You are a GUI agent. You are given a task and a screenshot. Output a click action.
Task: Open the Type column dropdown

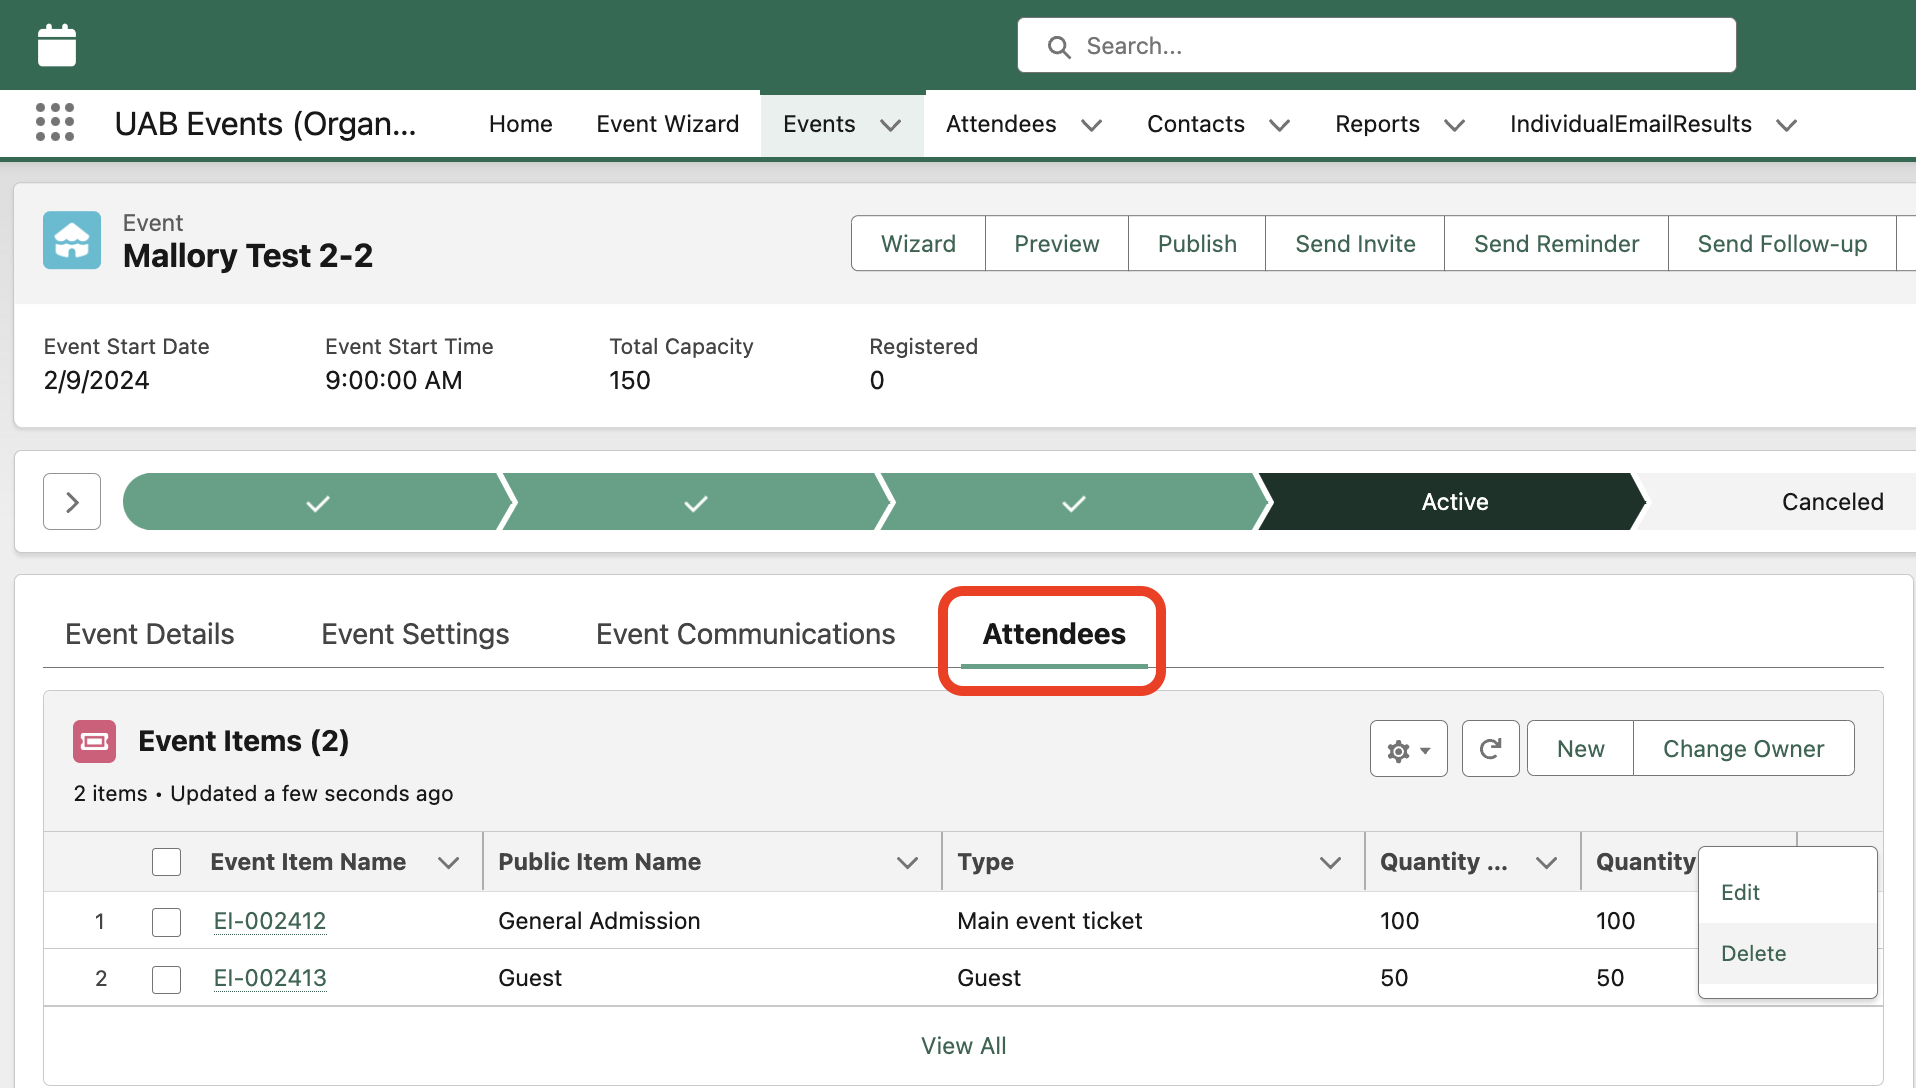(x=1330, y=861)
